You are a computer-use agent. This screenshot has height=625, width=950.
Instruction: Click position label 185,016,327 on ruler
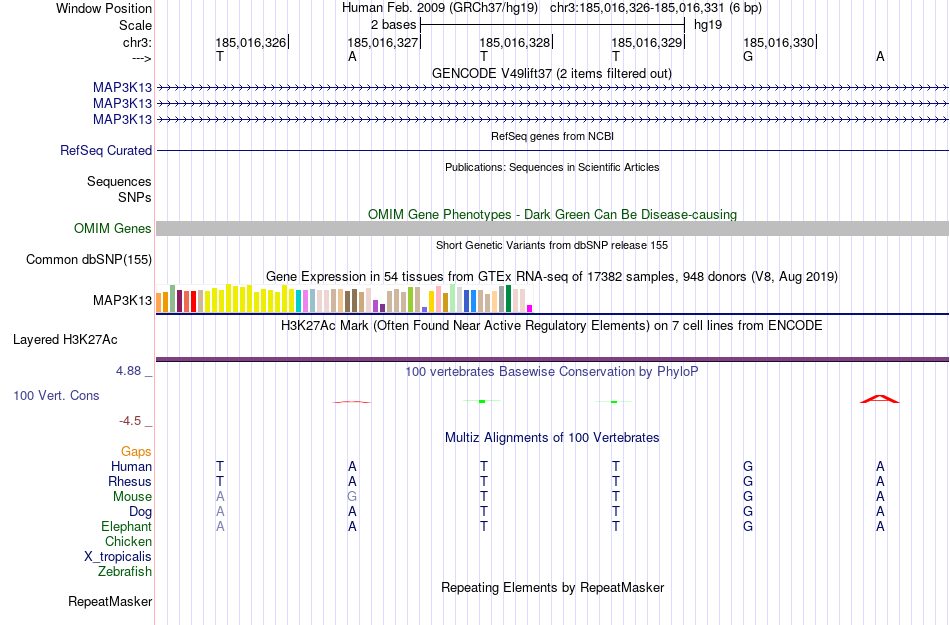[382, 42]
